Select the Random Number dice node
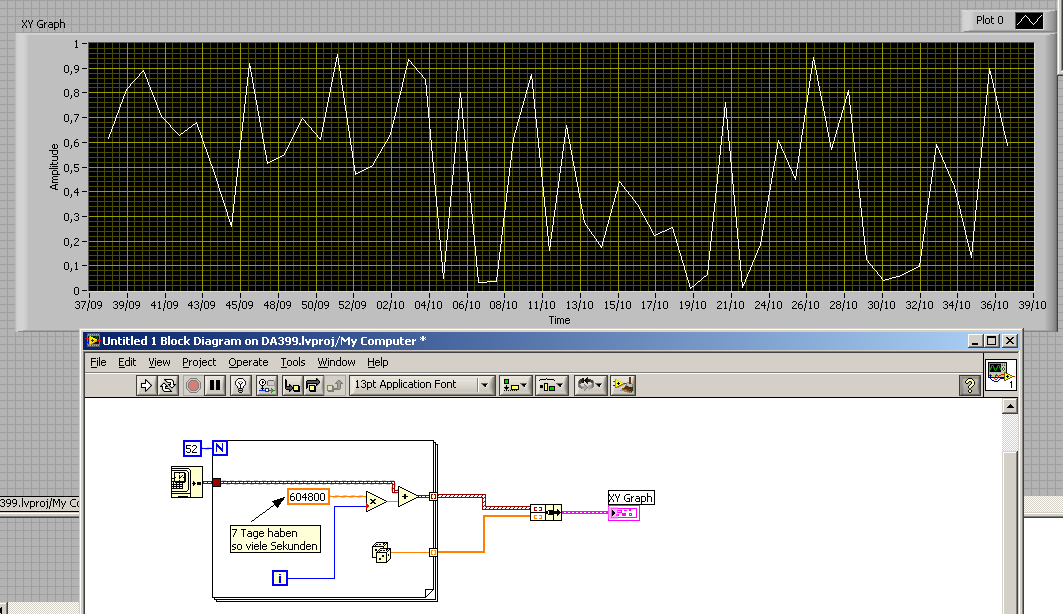1063x614 pixels. click(x=380, y=550)
